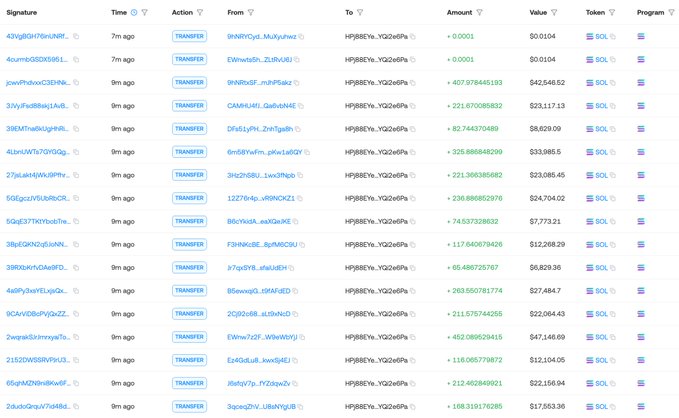Copy signature 3JVyJFsd88skj1AvB
The width and height of the screenshot is (679, 418).
point(76,106)
